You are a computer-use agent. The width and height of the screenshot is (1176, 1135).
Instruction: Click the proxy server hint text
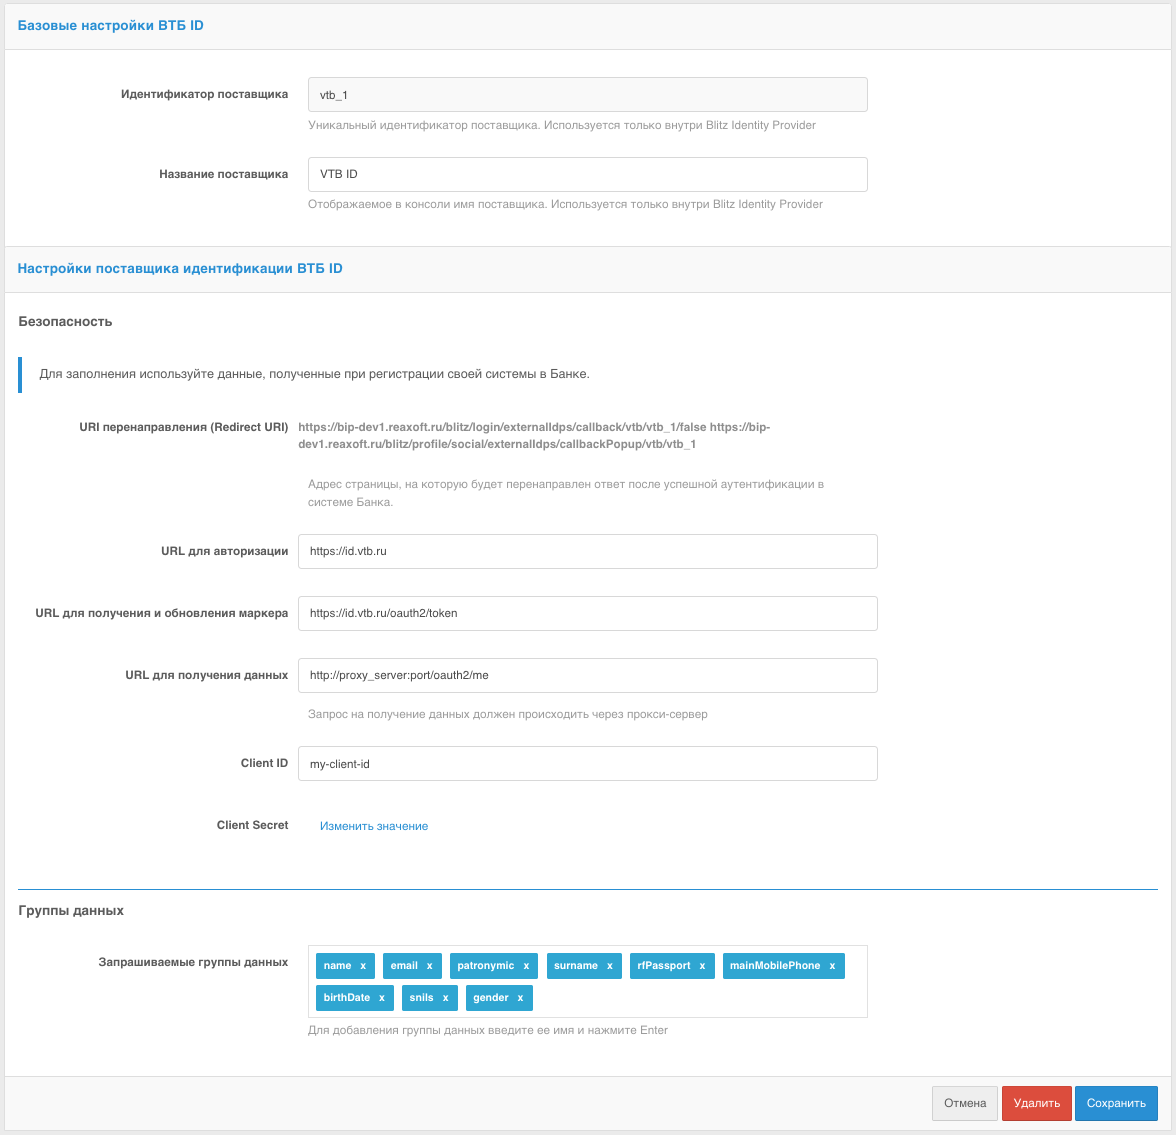(508, 714)
